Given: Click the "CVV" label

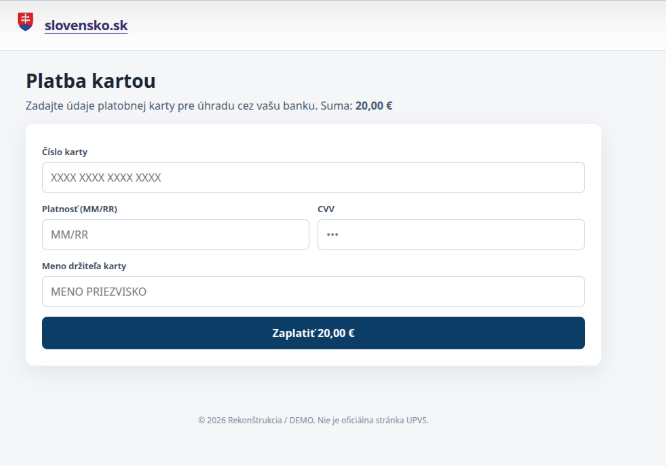Looking at the screenshot, I should (326, 209).
